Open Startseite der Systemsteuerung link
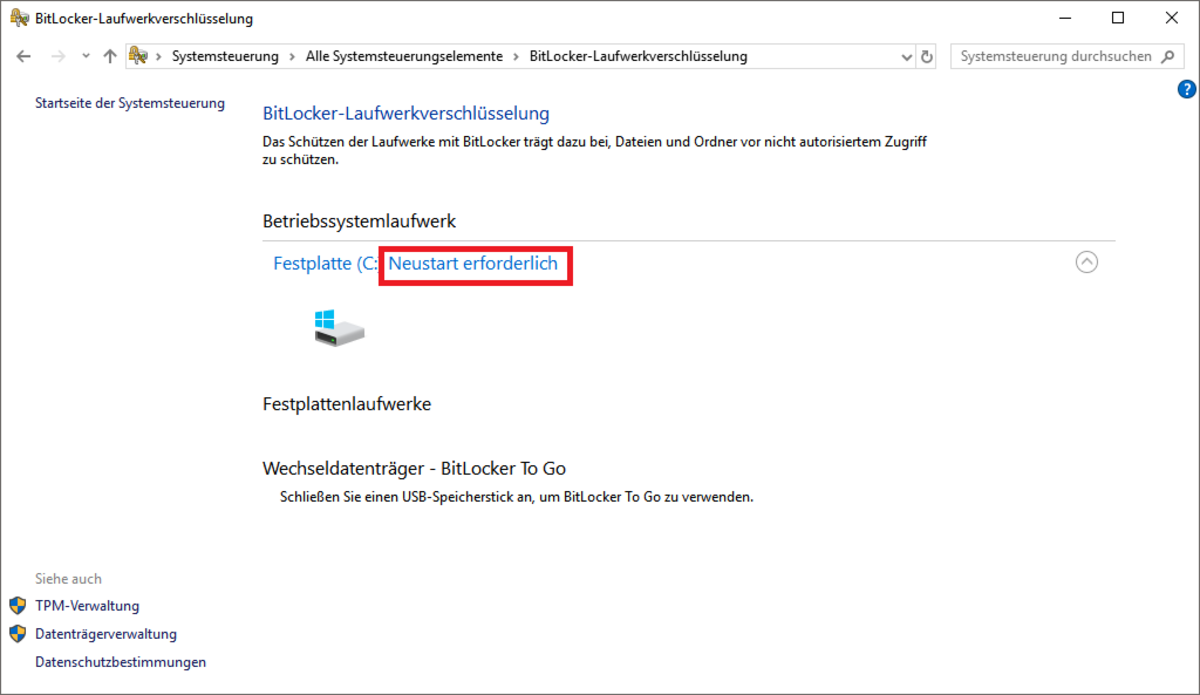This screenshot has height=695, width=1200. coord(130,103)
